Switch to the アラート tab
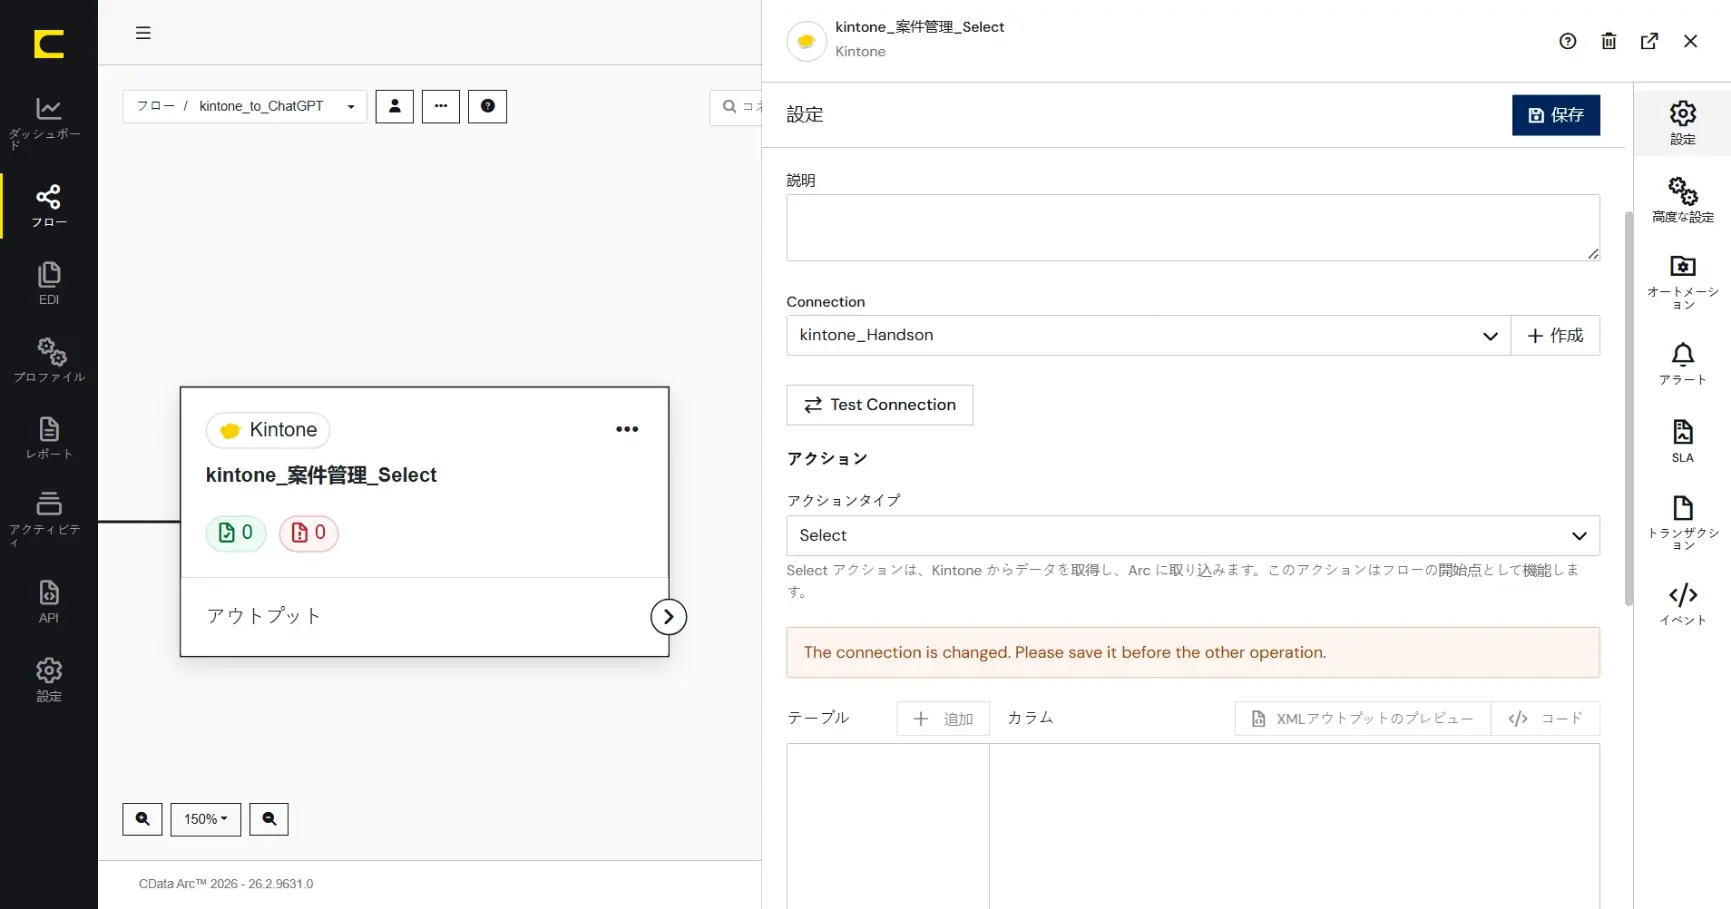The width and height of the screenshot is (1731, 909). point(1683,364)
